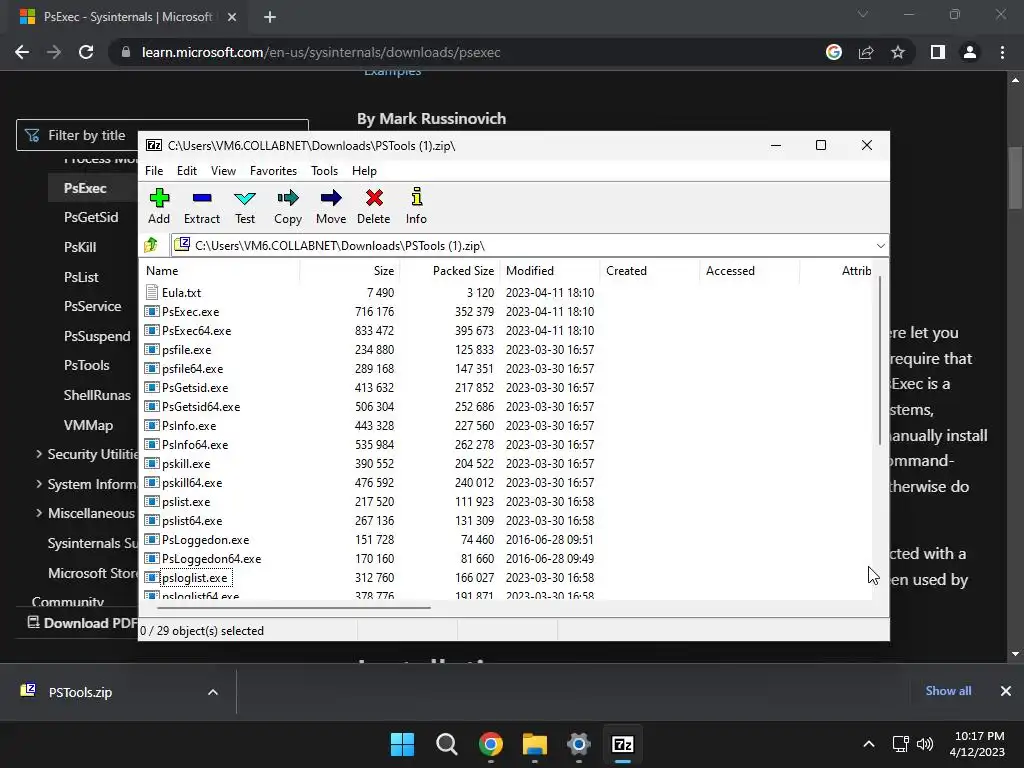This screenshot has height=768, width=1024.
Task: Click the Move toolbar icon
Action: tap(331, 198)
